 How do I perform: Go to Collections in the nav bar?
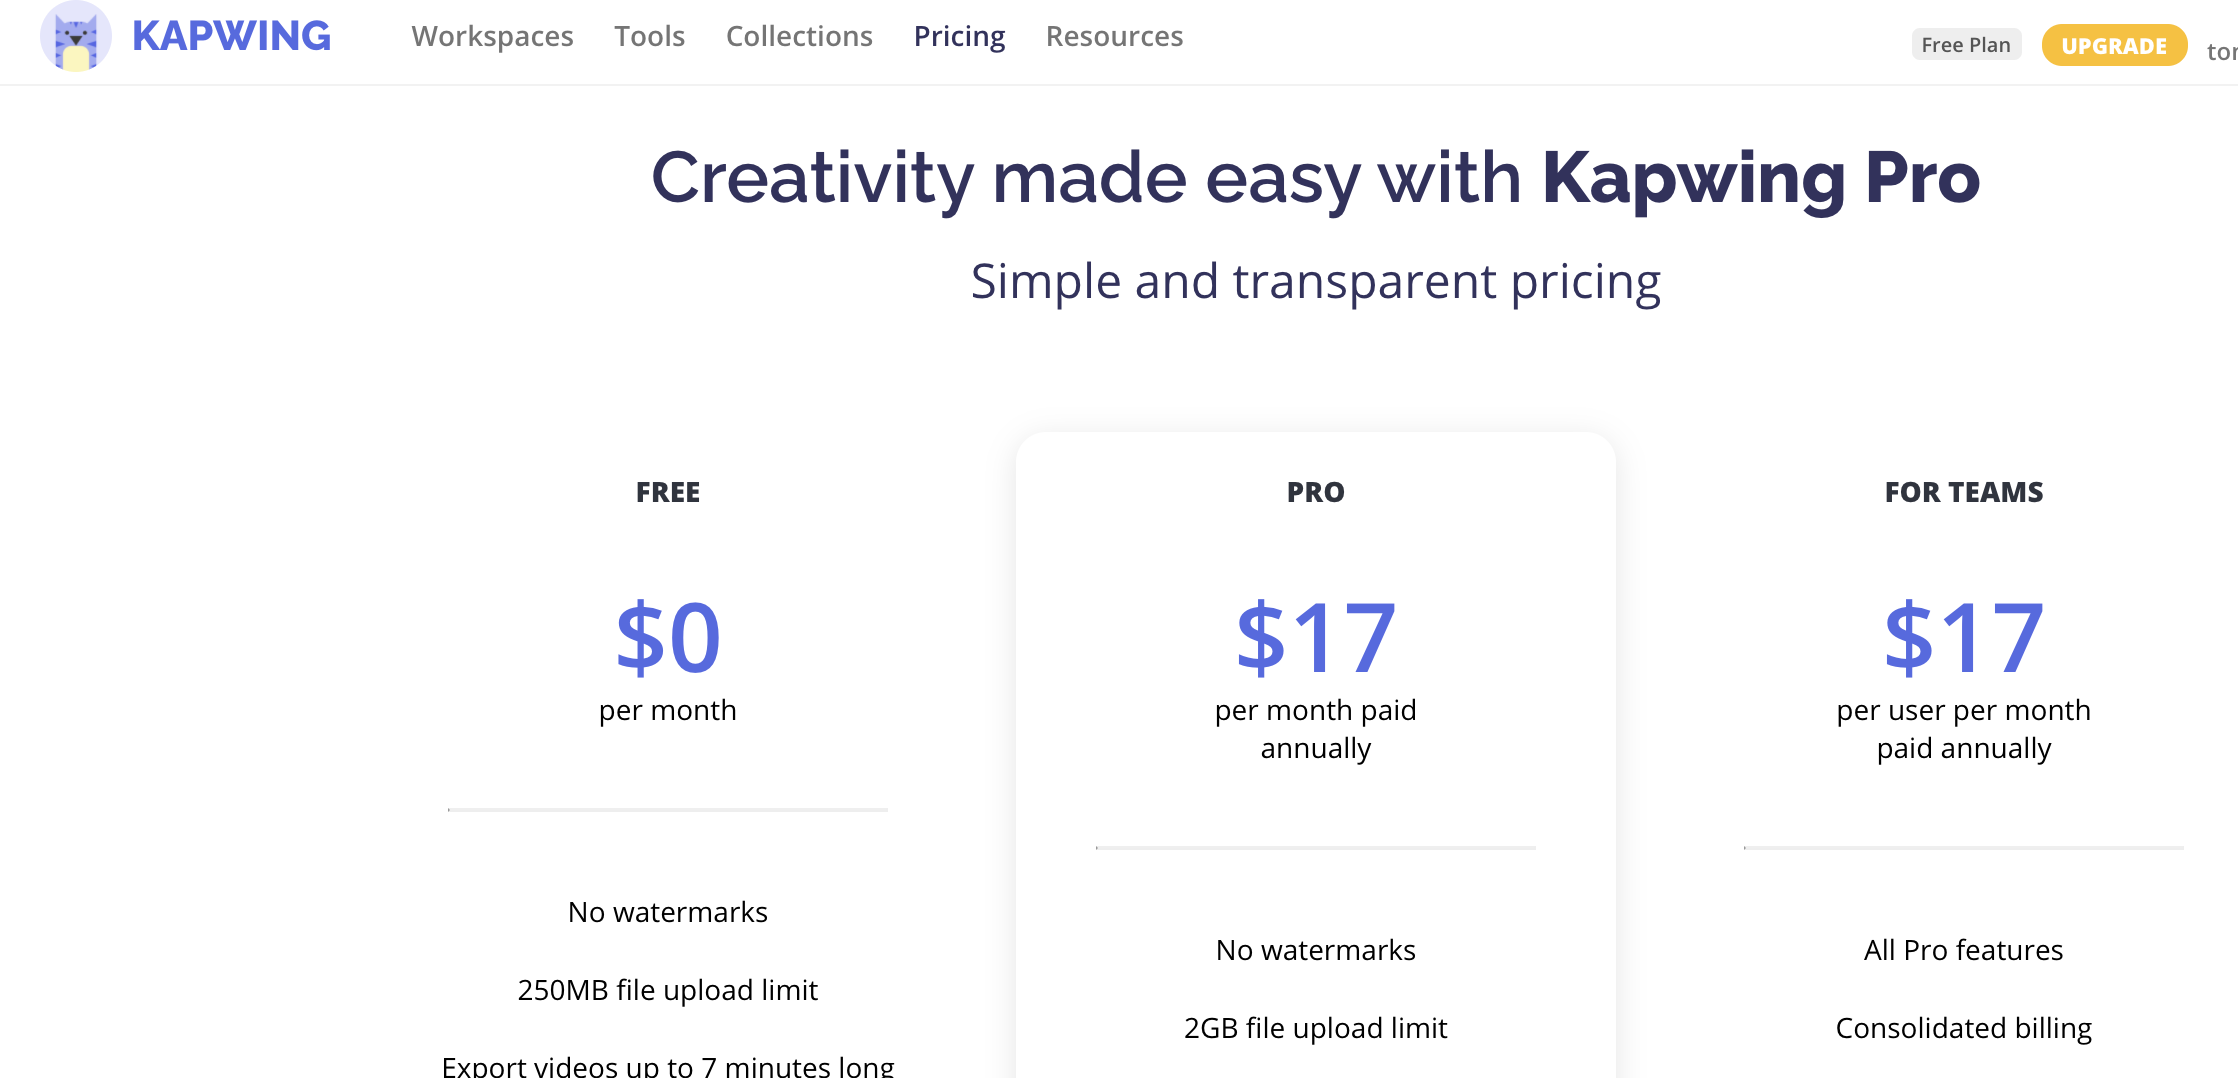pyautogui.click(x=799, y=36)
